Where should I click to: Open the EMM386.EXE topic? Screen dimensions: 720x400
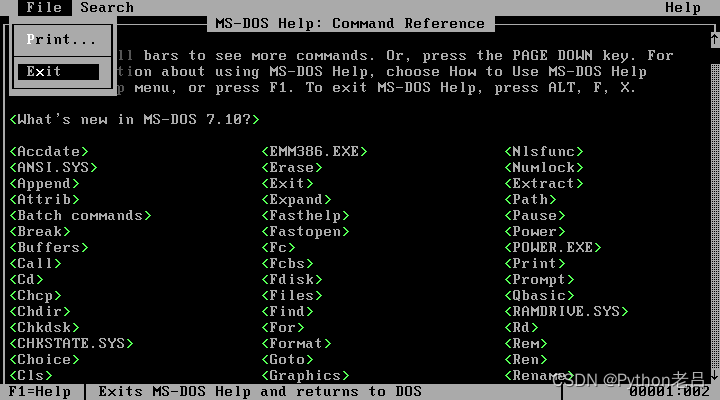[315, 152]
